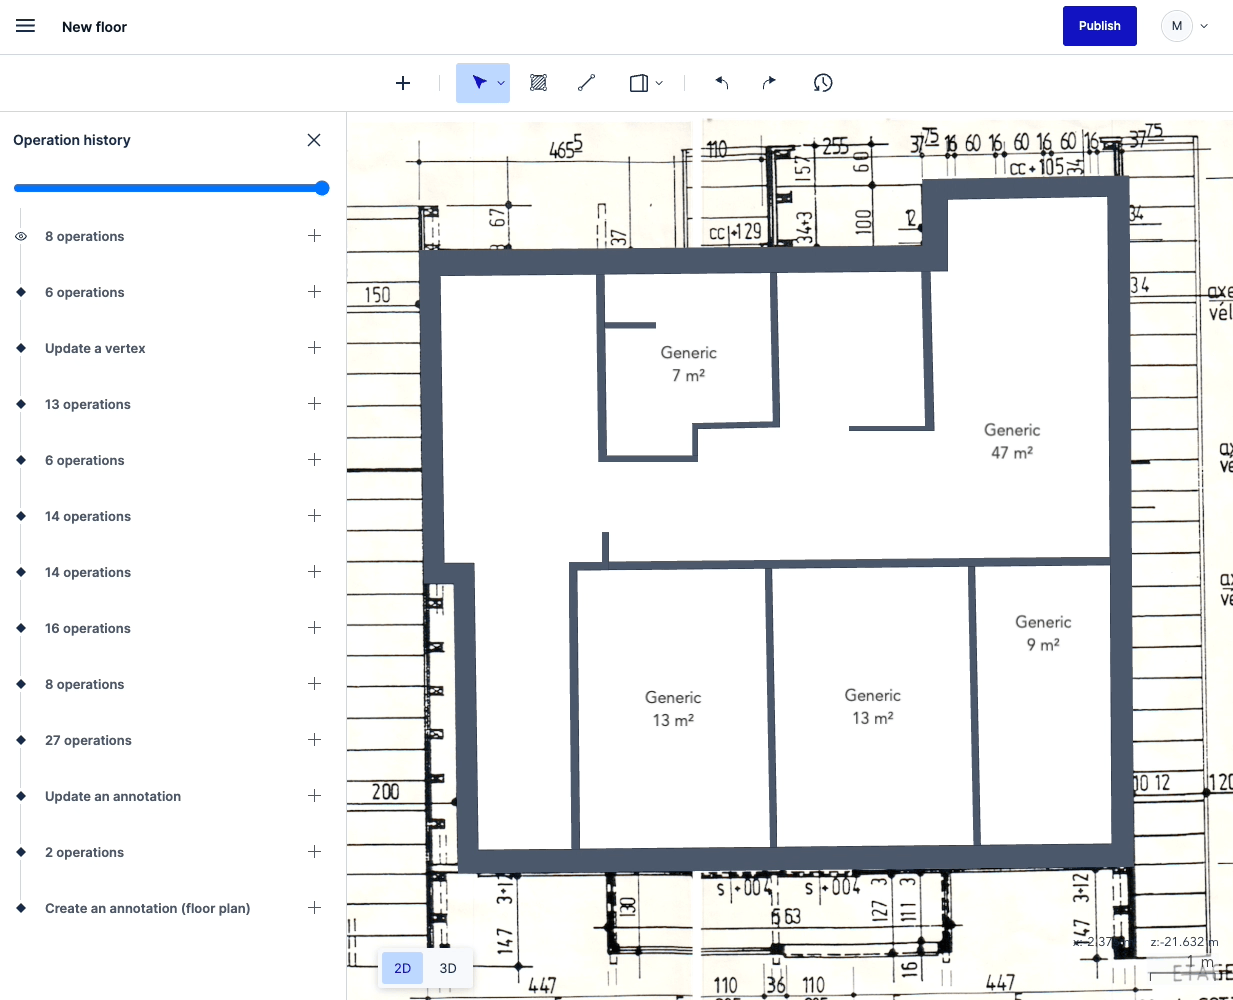Screen dimensions: 1233x1000
Task: Open the selection tool dropdown arrow
Action: [501, 84]
